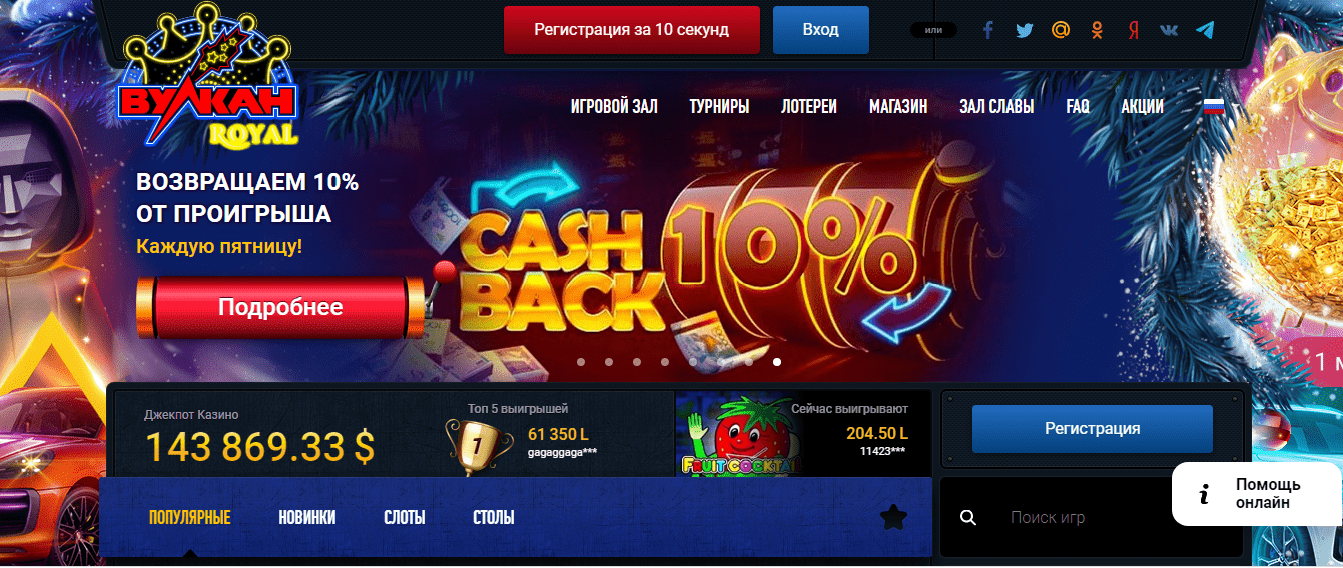Open the Russian flag language selector
Image resolution: width=1343 pixels, height=568 pixels.
coord(1213,106)
